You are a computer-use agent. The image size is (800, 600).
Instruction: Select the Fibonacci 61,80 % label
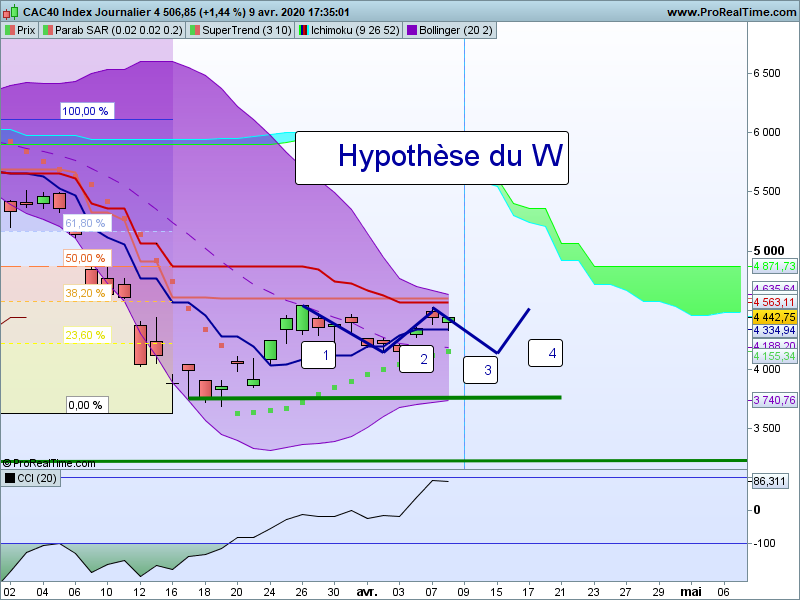click(85, 223)
